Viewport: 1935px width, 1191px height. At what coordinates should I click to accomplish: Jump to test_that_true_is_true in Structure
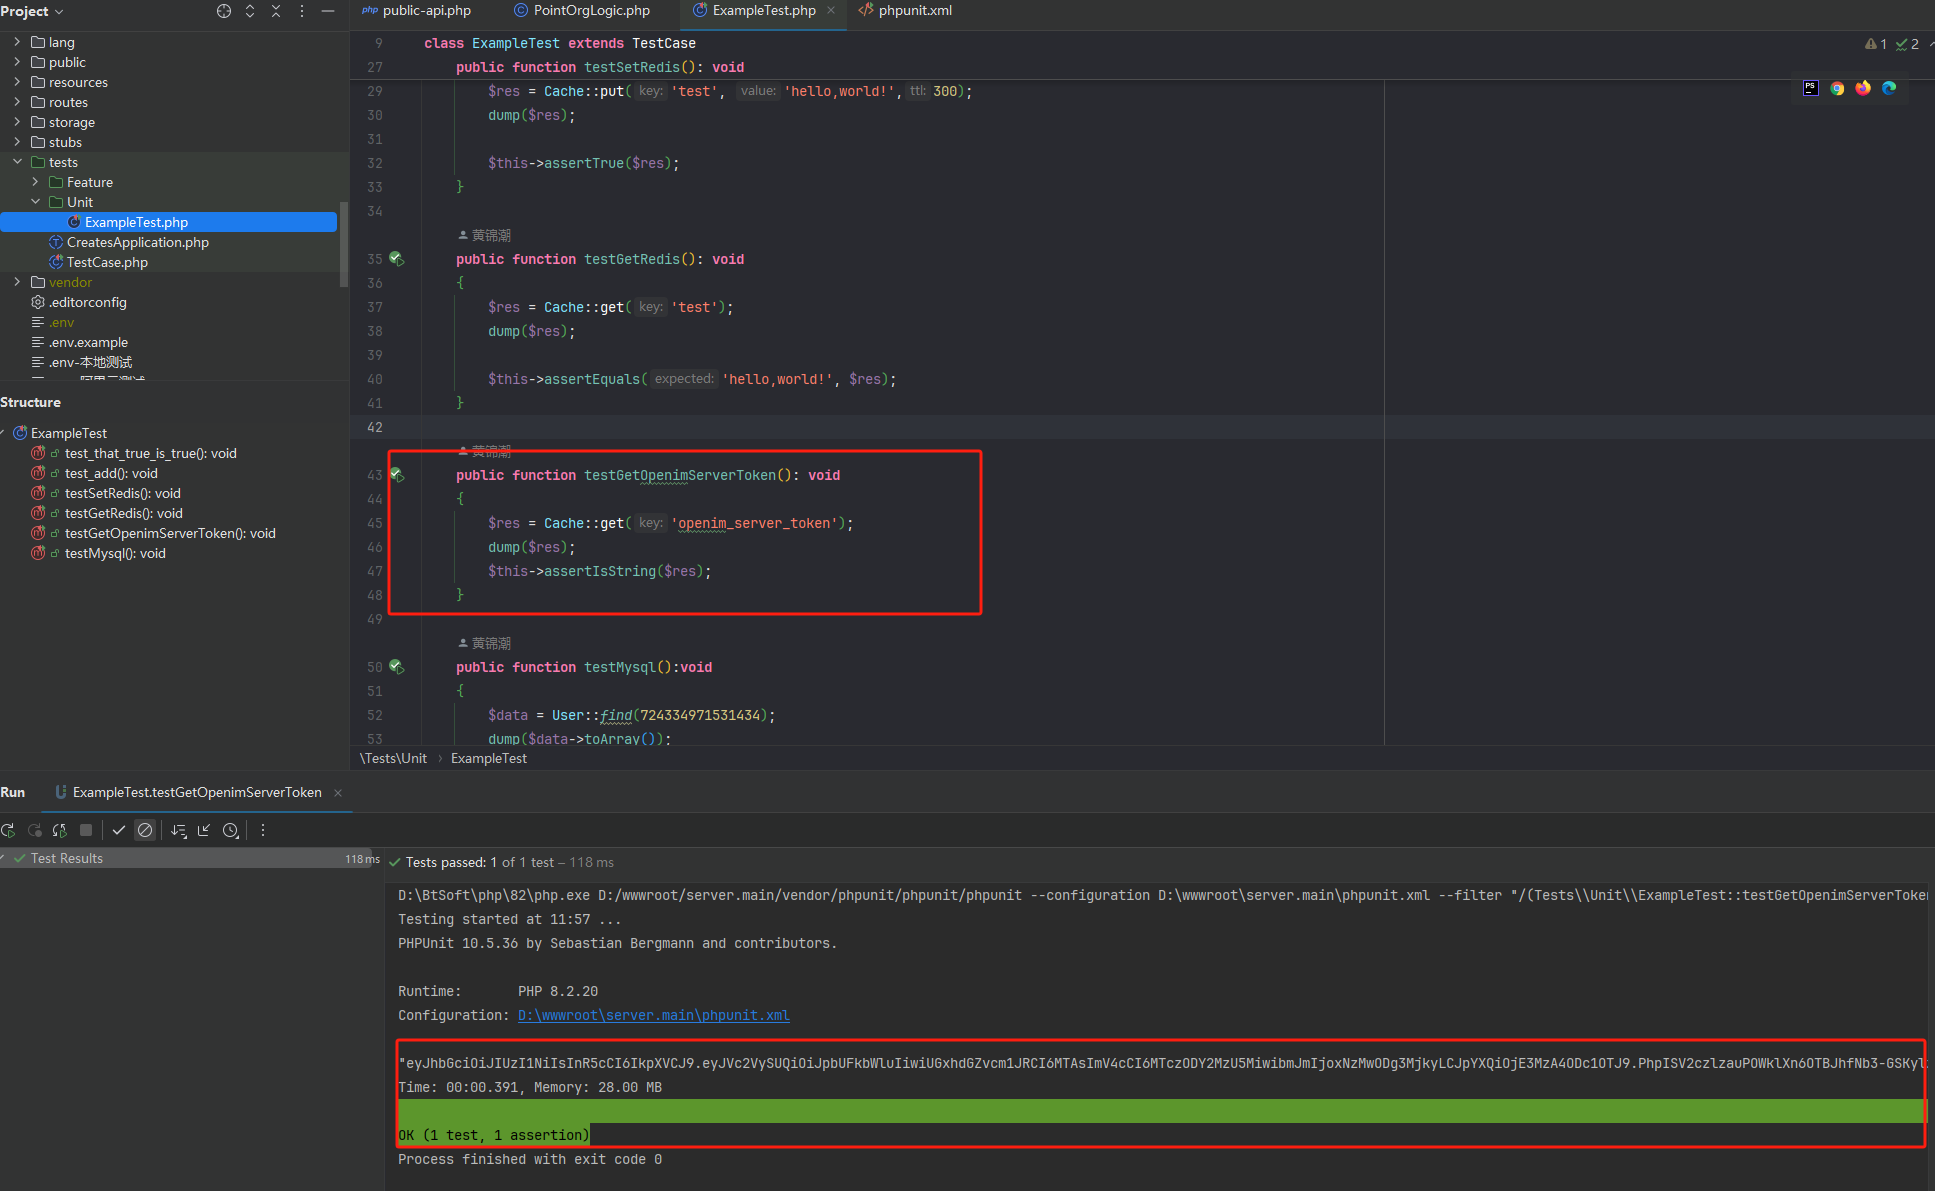tap(150, 453)
